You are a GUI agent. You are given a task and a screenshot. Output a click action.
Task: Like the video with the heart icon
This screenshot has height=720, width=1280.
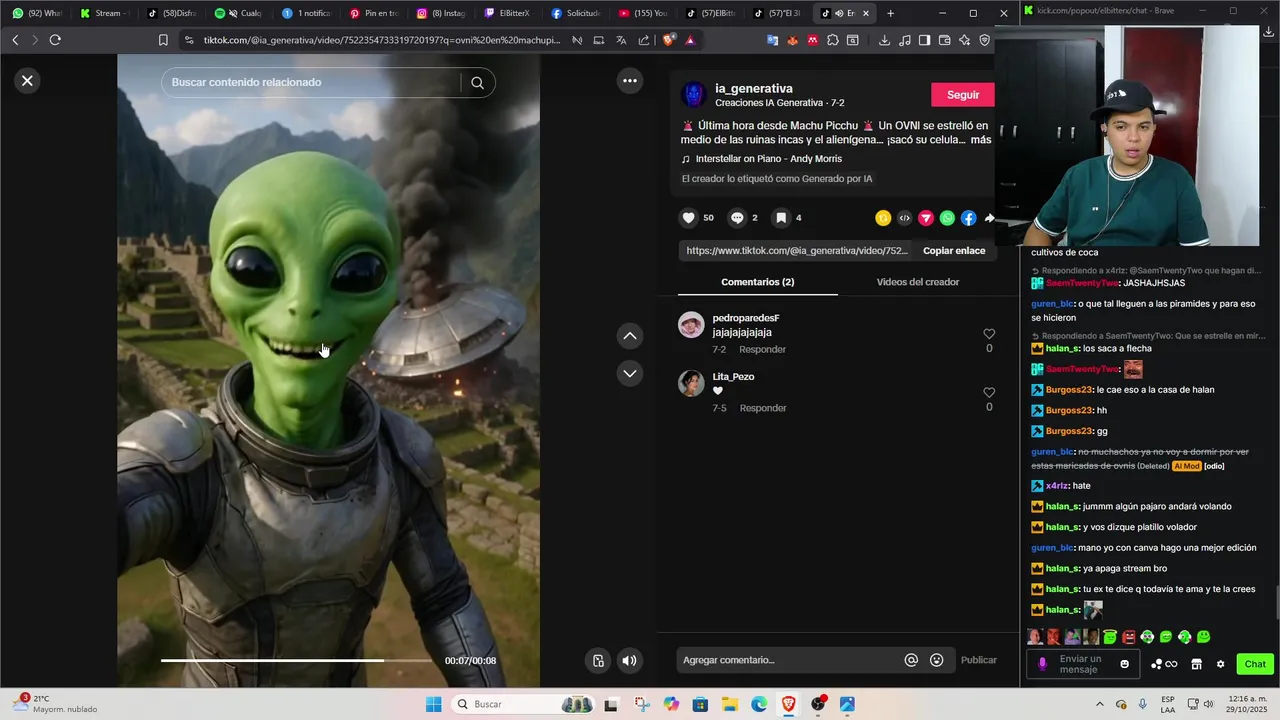click(688, 218)
